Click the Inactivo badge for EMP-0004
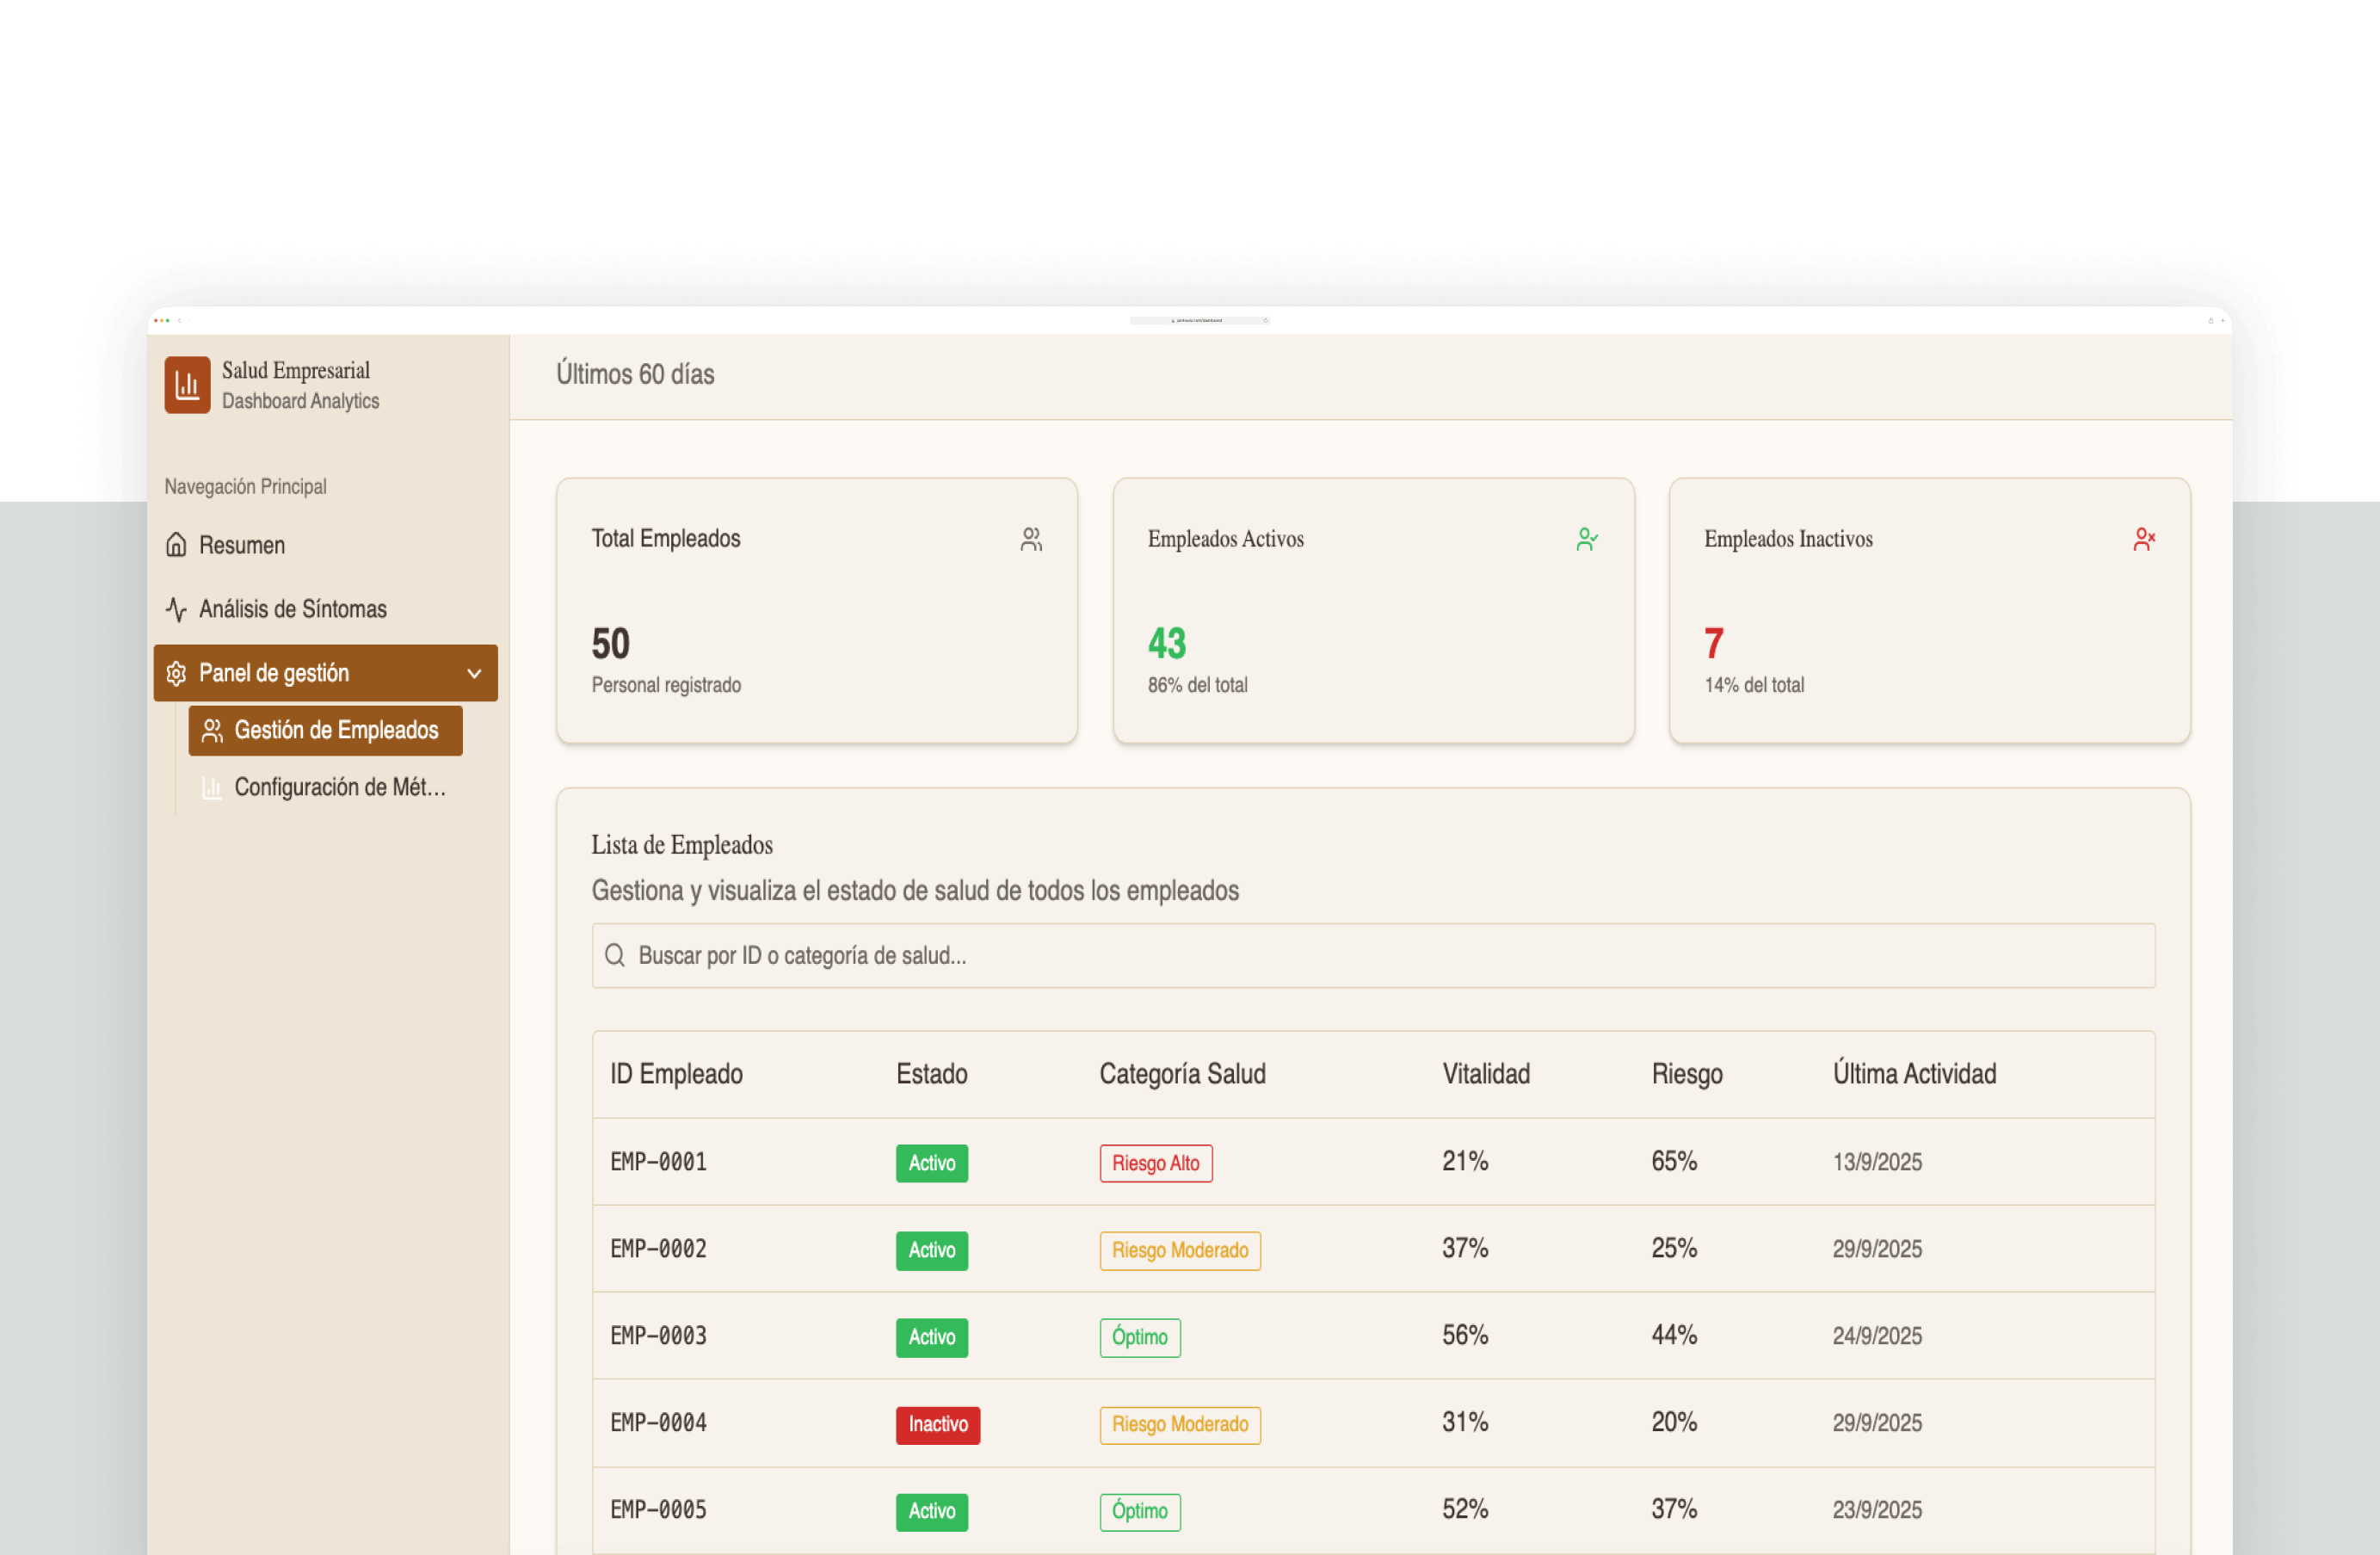 [x=937, y=1424]
